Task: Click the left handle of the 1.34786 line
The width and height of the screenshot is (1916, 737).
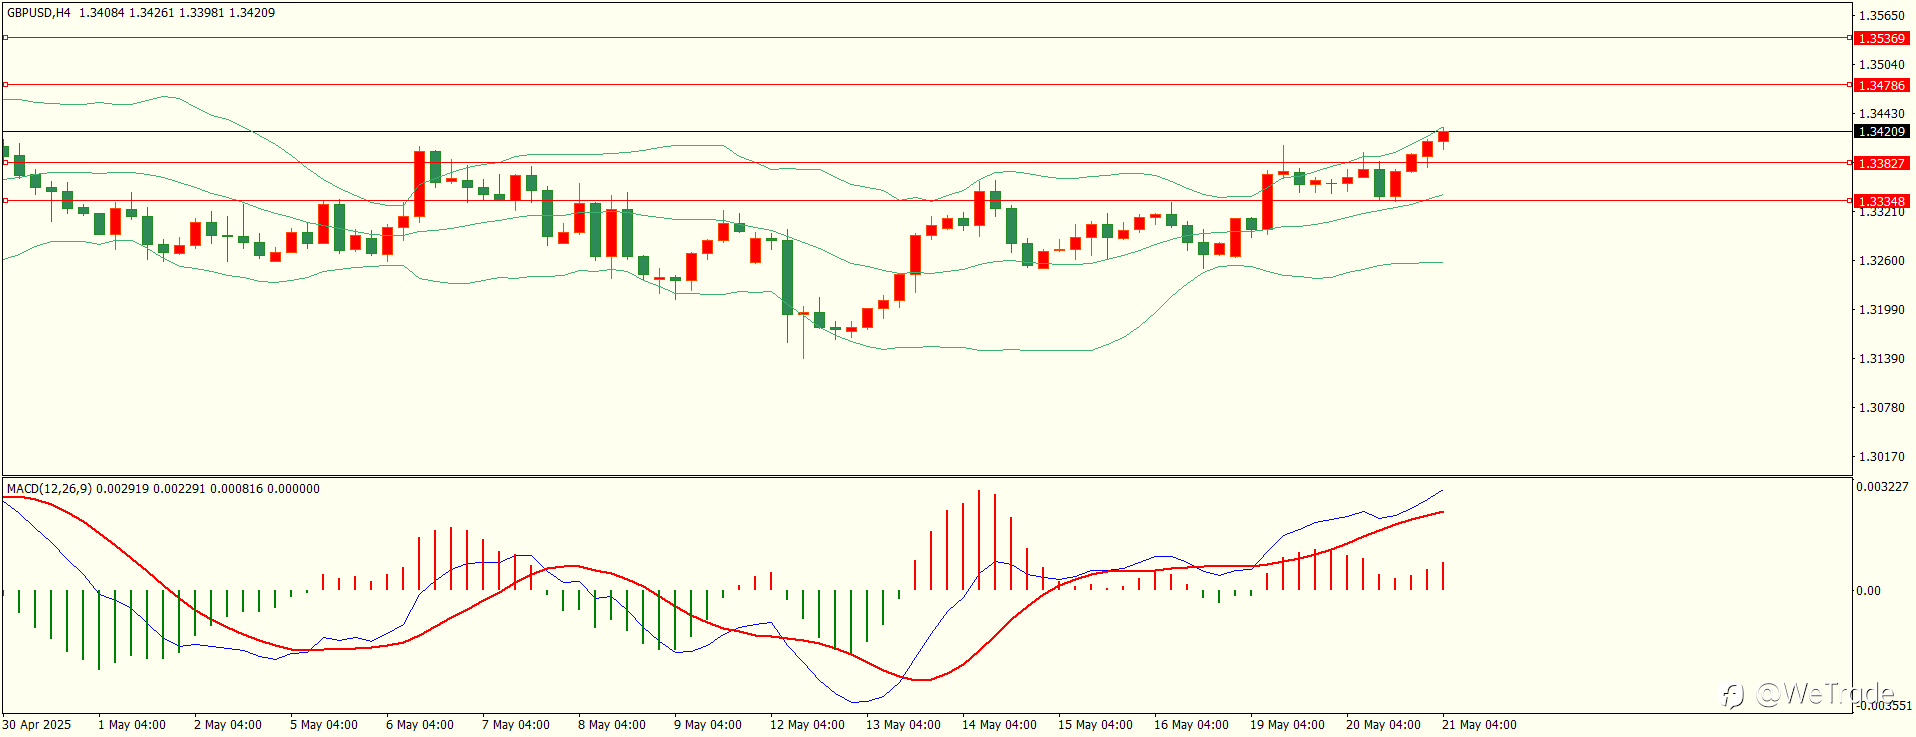Action: click(x=5, y=85)
